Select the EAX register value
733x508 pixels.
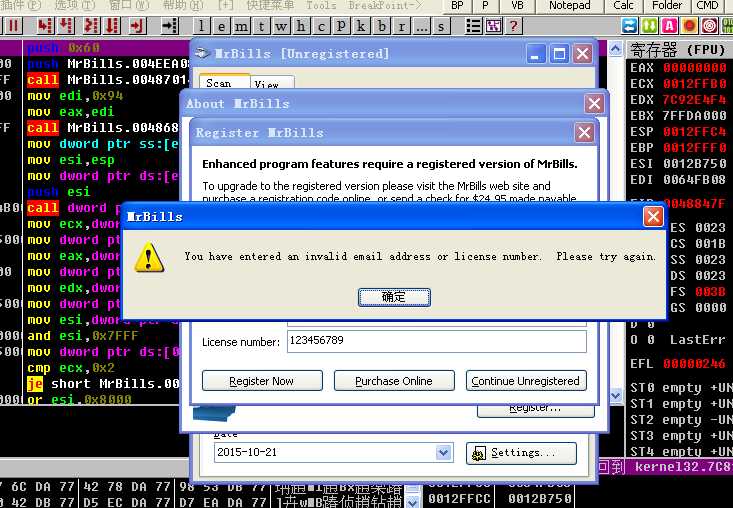pos(695,68)
